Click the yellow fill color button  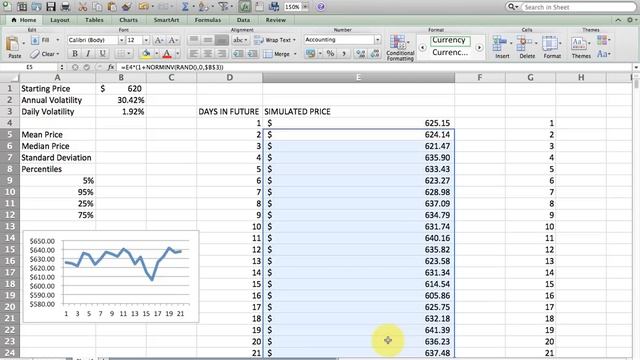coord(146,53)
